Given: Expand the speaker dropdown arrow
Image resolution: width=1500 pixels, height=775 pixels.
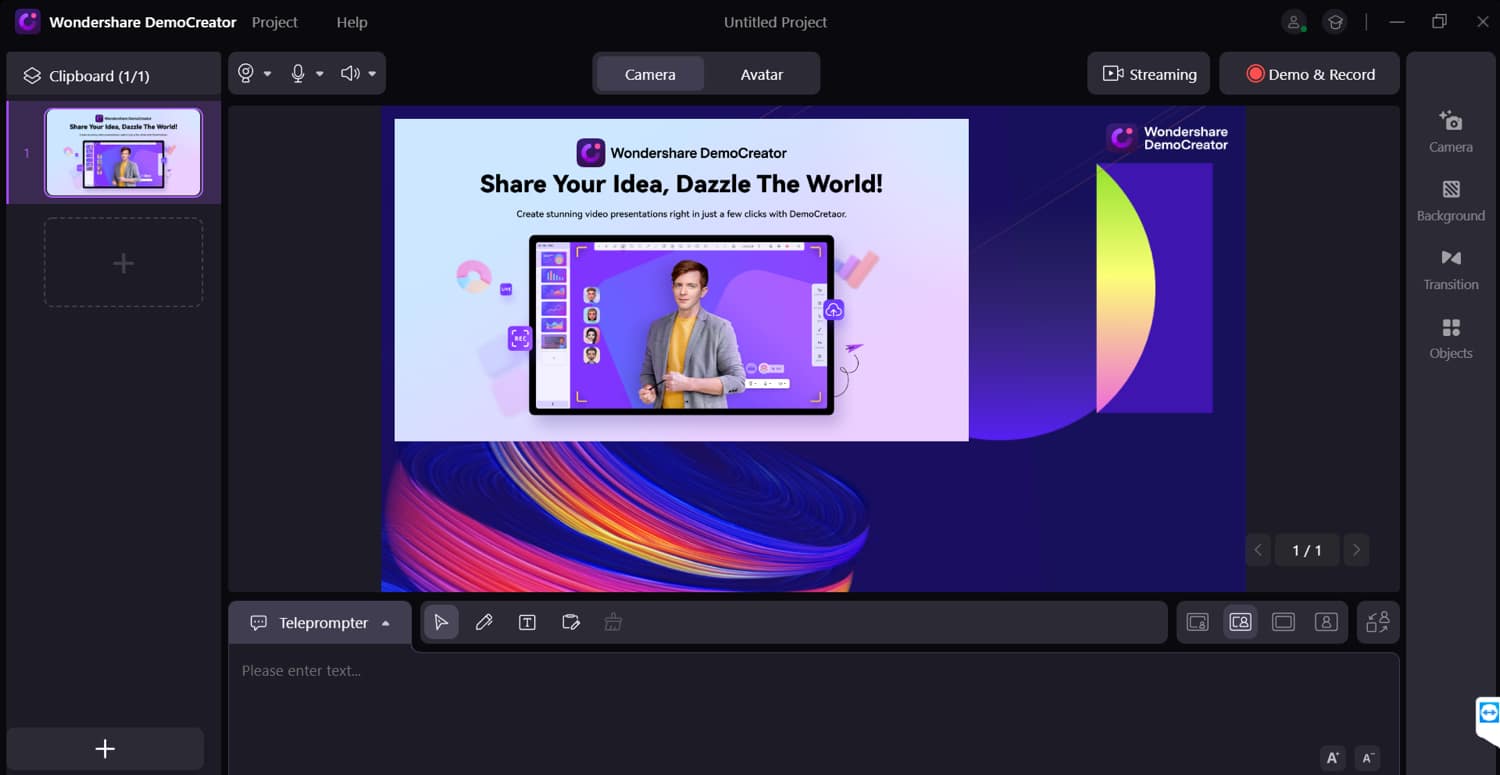Looking at the screenshot, I should point(372,74).
